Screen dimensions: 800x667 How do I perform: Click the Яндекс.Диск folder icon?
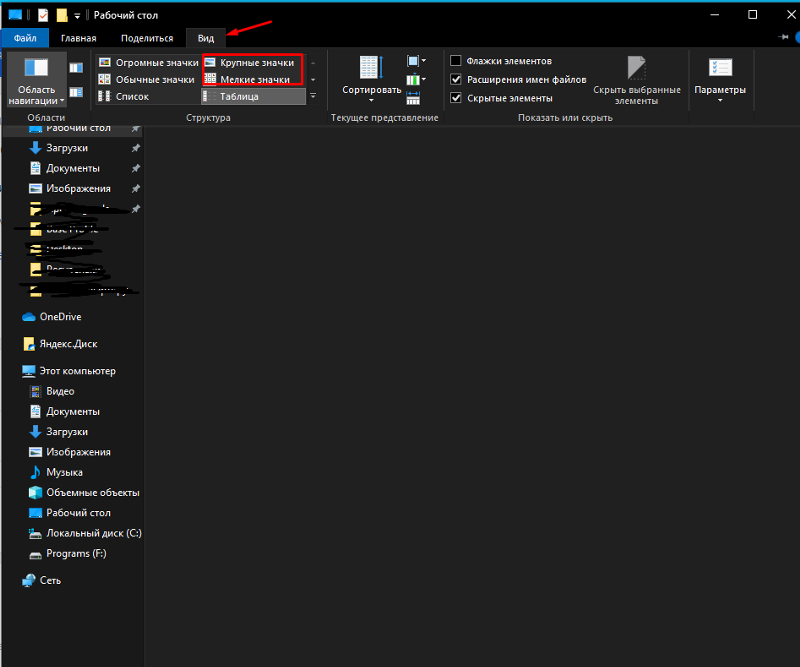29,344
